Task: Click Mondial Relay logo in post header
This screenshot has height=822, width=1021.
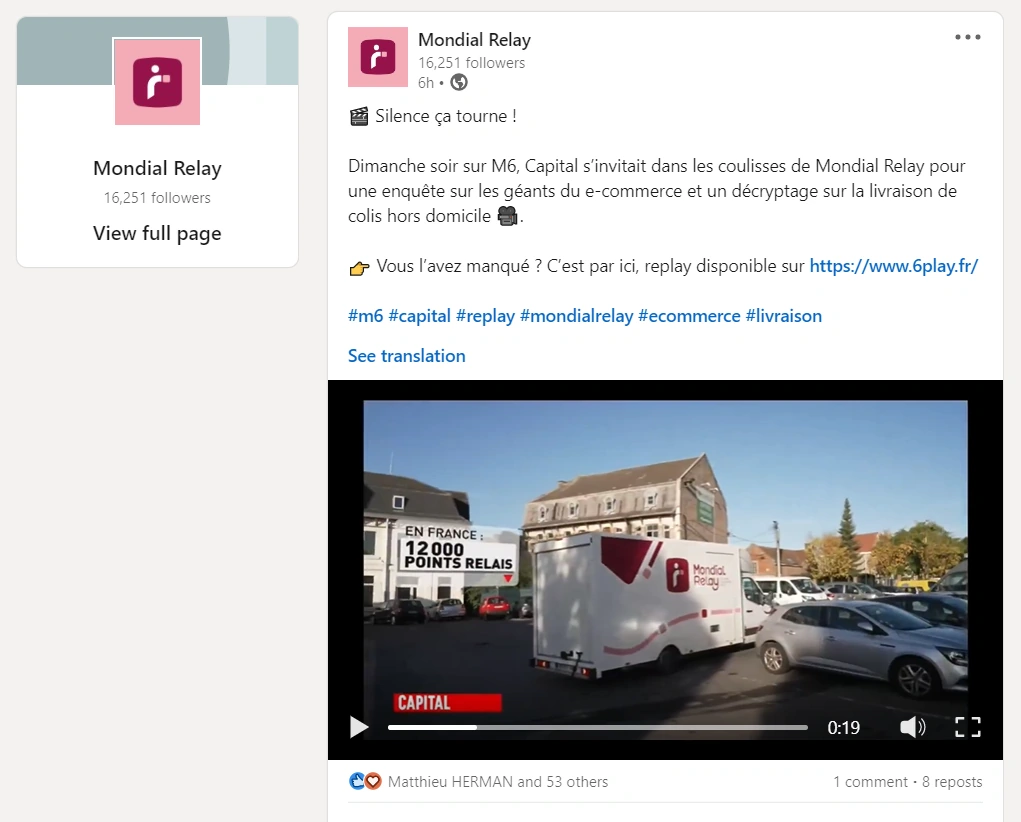Action: (377, 57)
